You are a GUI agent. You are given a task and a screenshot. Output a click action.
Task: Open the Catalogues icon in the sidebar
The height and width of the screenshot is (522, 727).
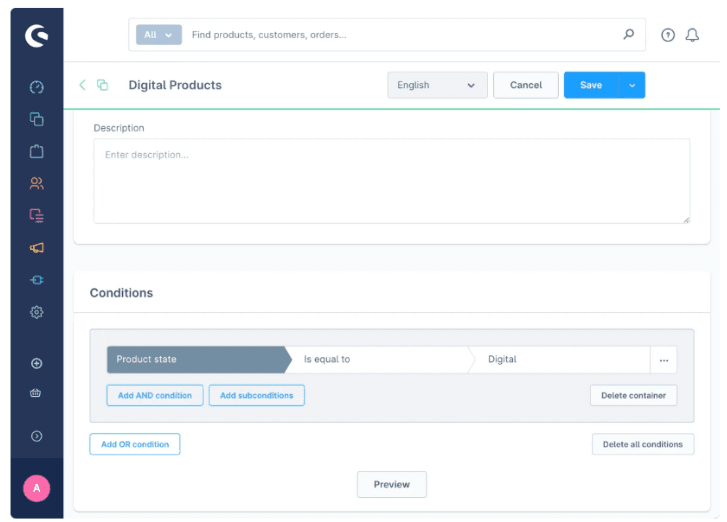click(x=37, y=119)
